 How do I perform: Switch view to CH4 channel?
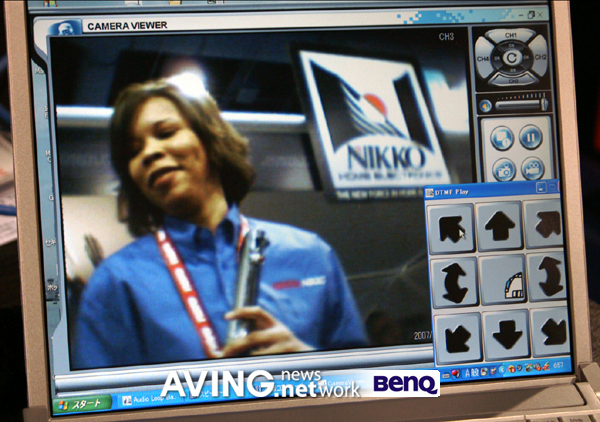483,59
